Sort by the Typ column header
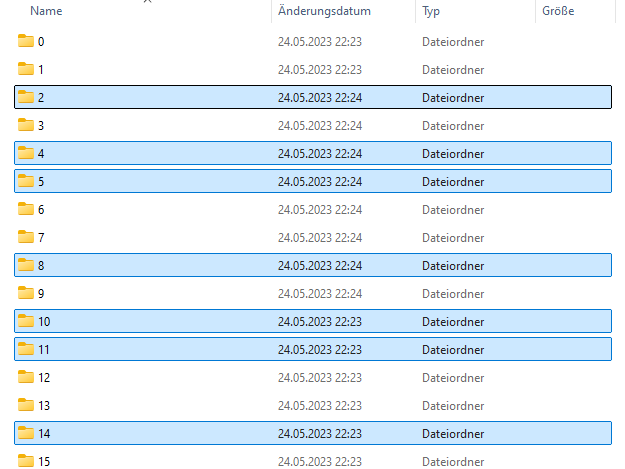The width and height of the screenshot is (625, 469). 431,11
